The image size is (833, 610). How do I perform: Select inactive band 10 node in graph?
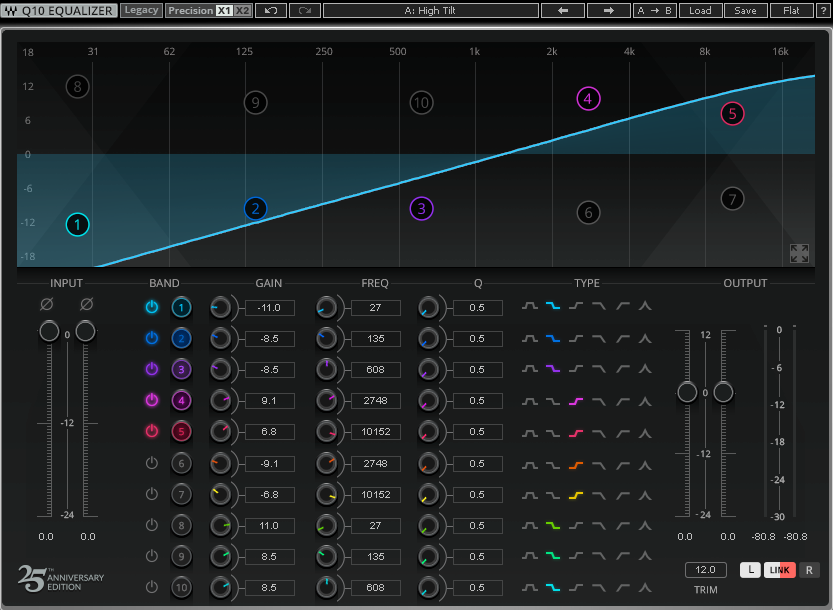pos(421,103)
